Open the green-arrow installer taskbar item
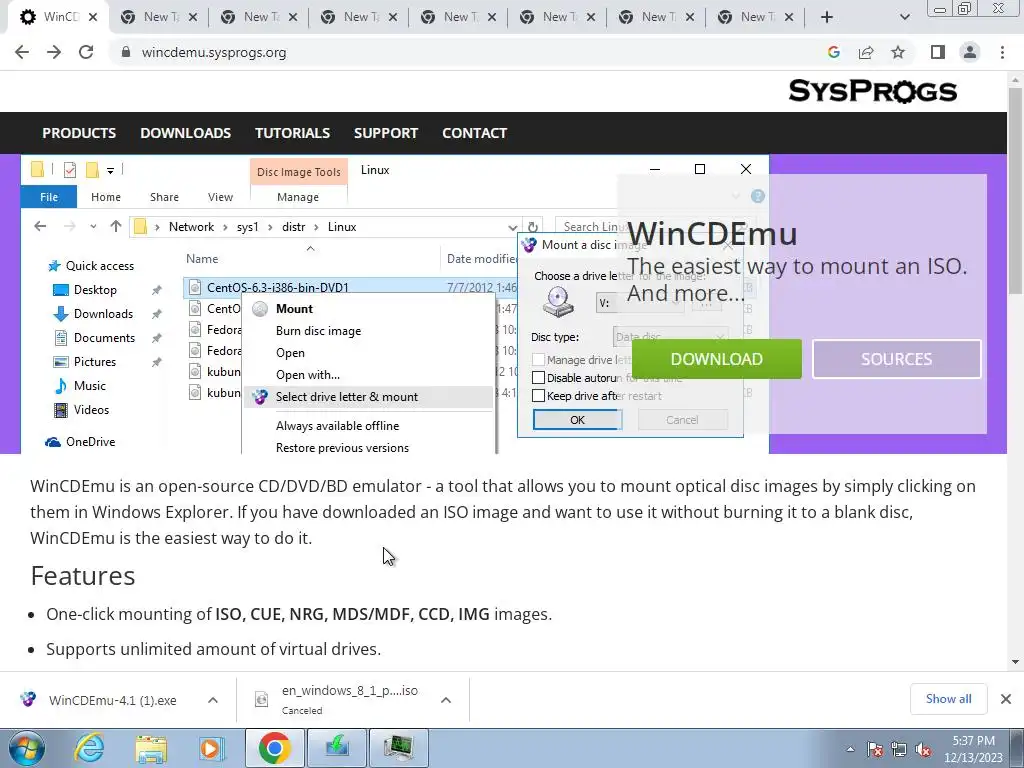This screenshot has height=768, width=1024. point(337,748)
